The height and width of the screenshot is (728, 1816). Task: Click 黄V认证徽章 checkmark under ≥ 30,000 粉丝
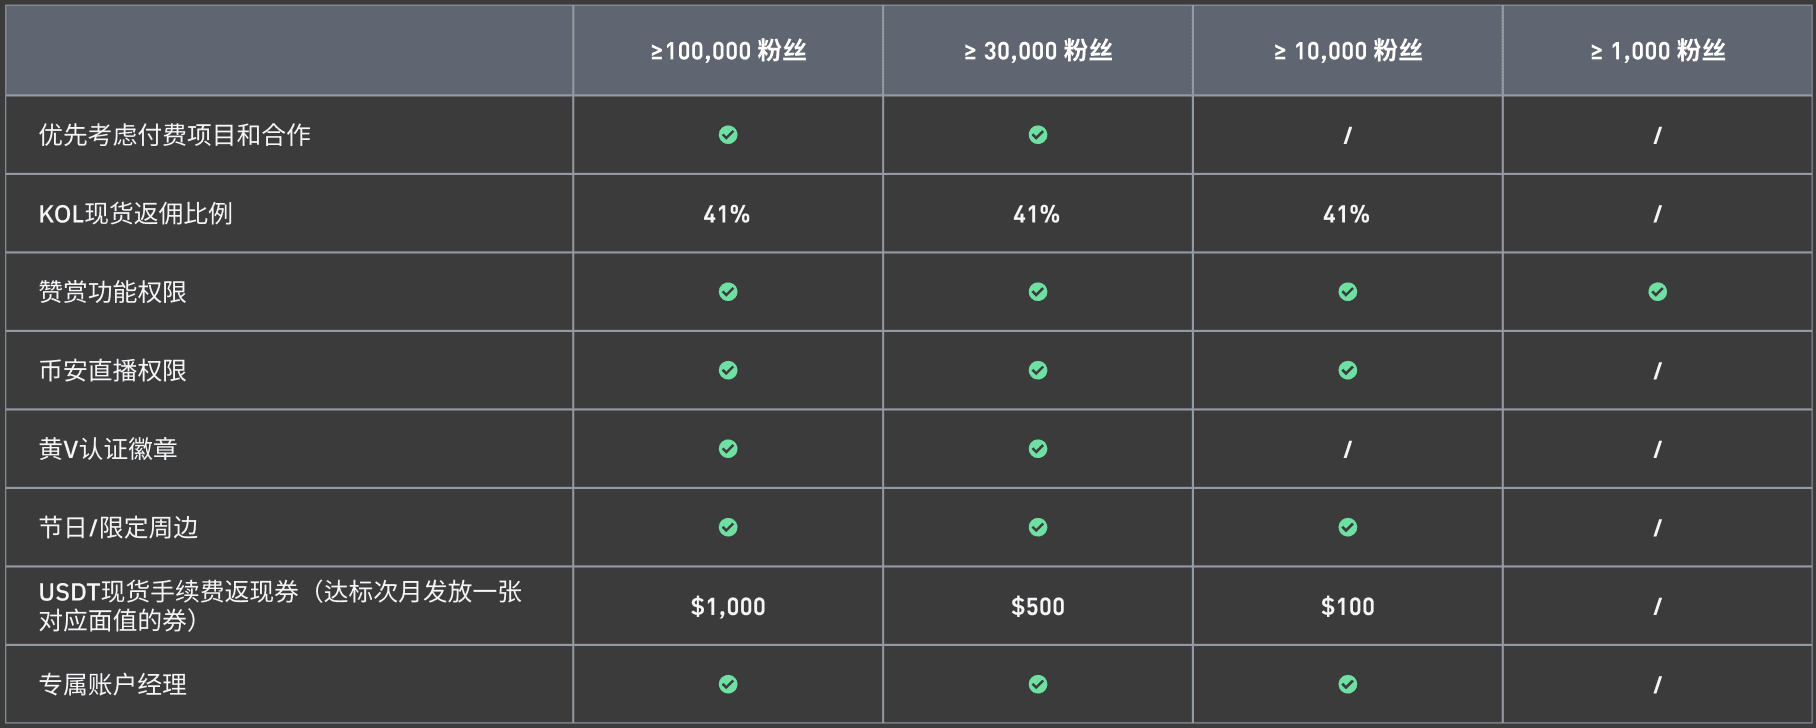click(x=1038, y=449)
